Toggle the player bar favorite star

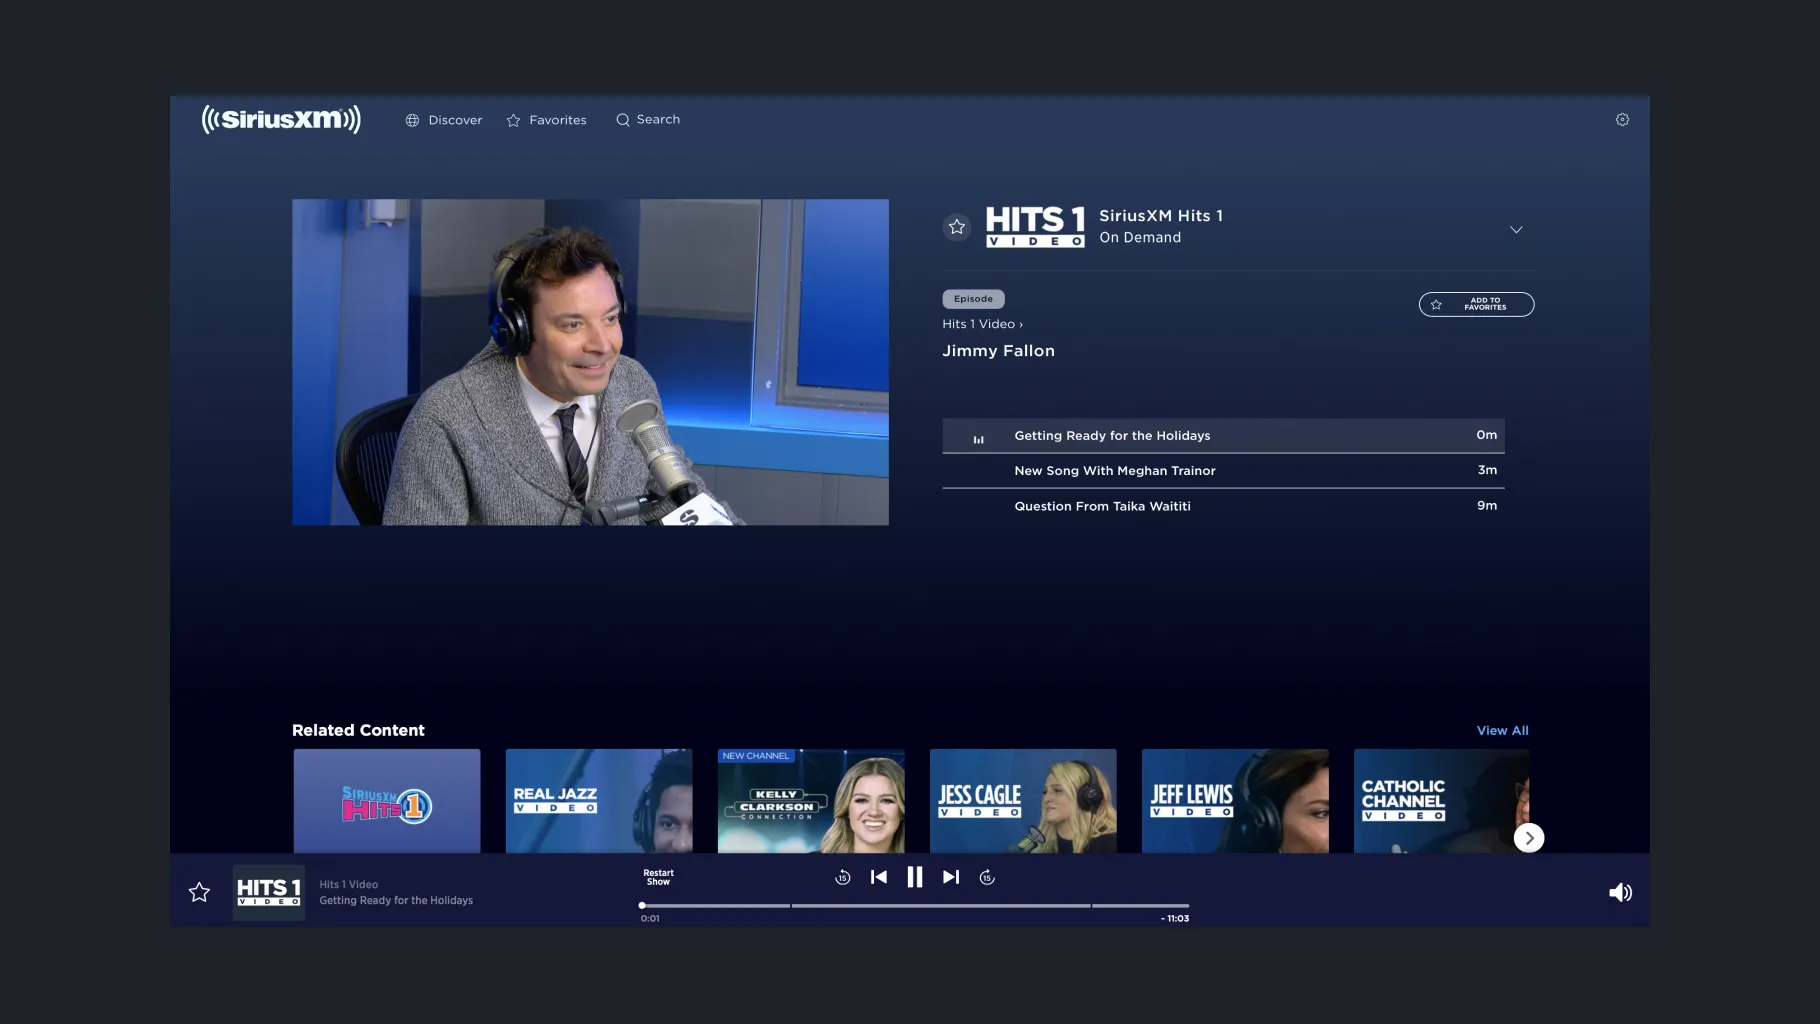pyautogui.click(x=200, y=892)
